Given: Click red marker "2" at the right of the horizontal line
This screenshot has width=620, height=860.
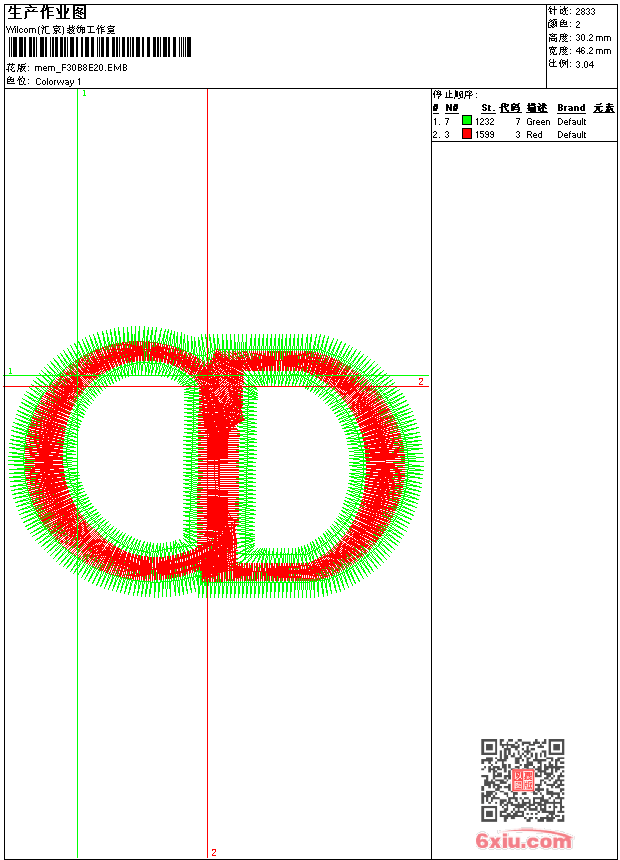Looking at the screenshot, I should 421,381.
